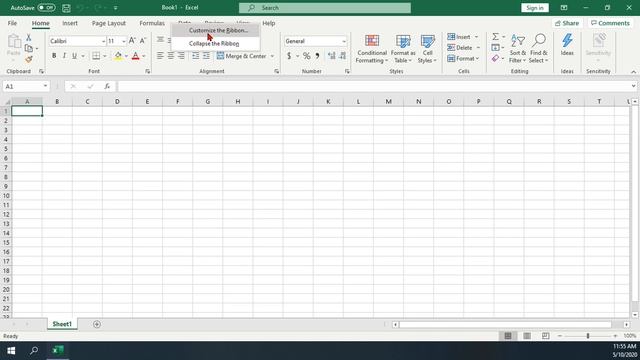Collapse the ribbon with the chevron
The width and height of the screenshot is (640, 360).
coord(633,72)
